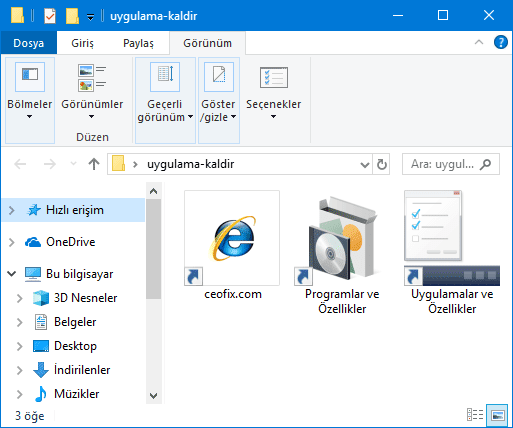
Task: Expand the Desktop node
Action: (x=20, y=346)
